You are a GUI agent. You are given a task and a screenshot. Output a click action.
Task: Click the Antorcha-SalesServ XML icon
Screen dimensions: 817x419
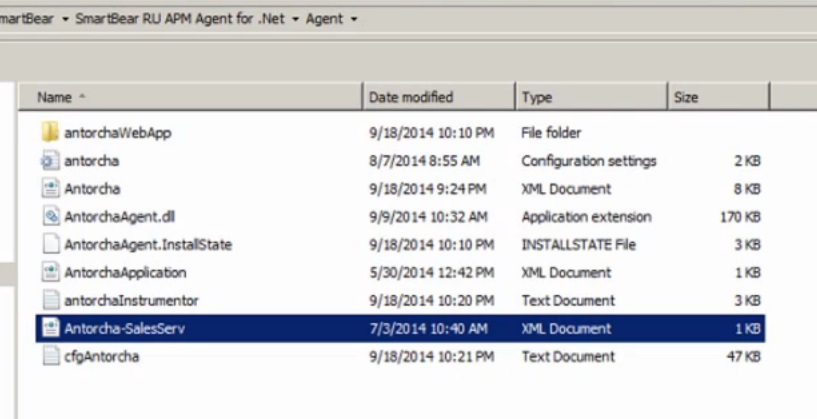[50, 328]
